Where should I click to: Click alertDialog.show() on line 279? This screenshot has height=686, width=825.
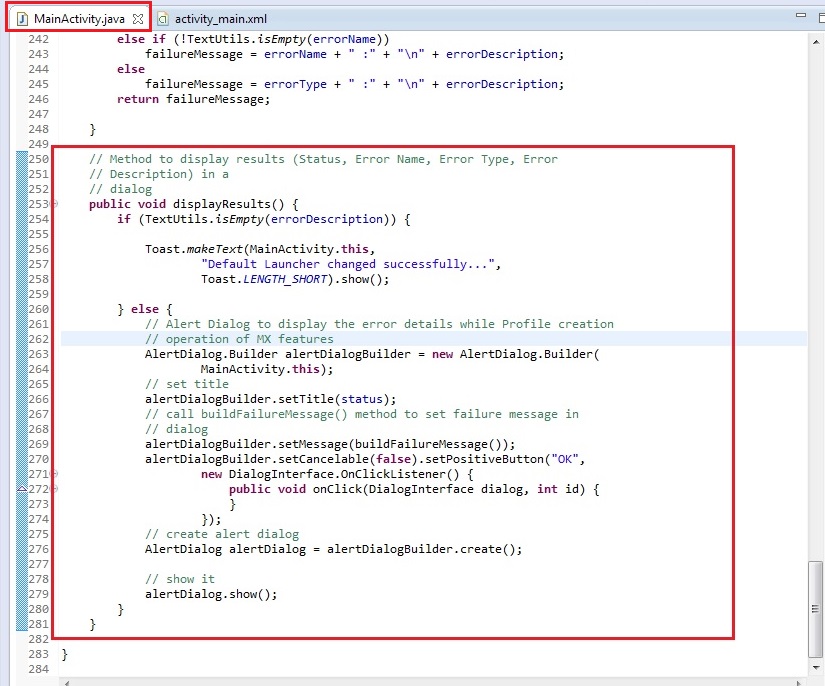pos(210,594)
